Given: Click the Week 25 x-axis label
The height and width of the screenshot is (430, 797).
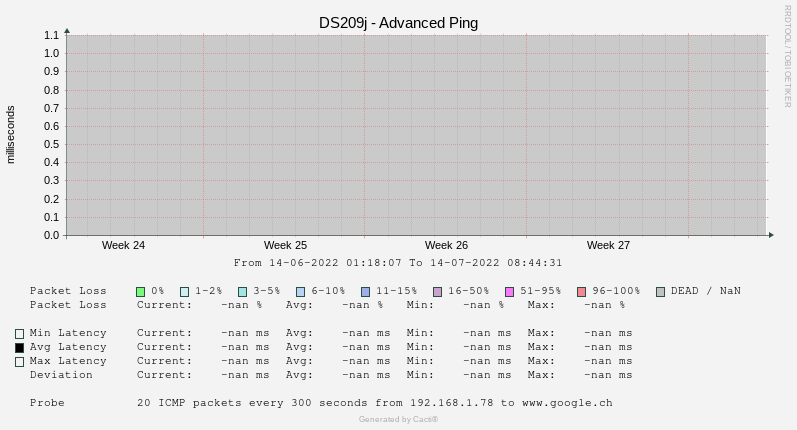Looking at the screenshot, I should point(285,245).
